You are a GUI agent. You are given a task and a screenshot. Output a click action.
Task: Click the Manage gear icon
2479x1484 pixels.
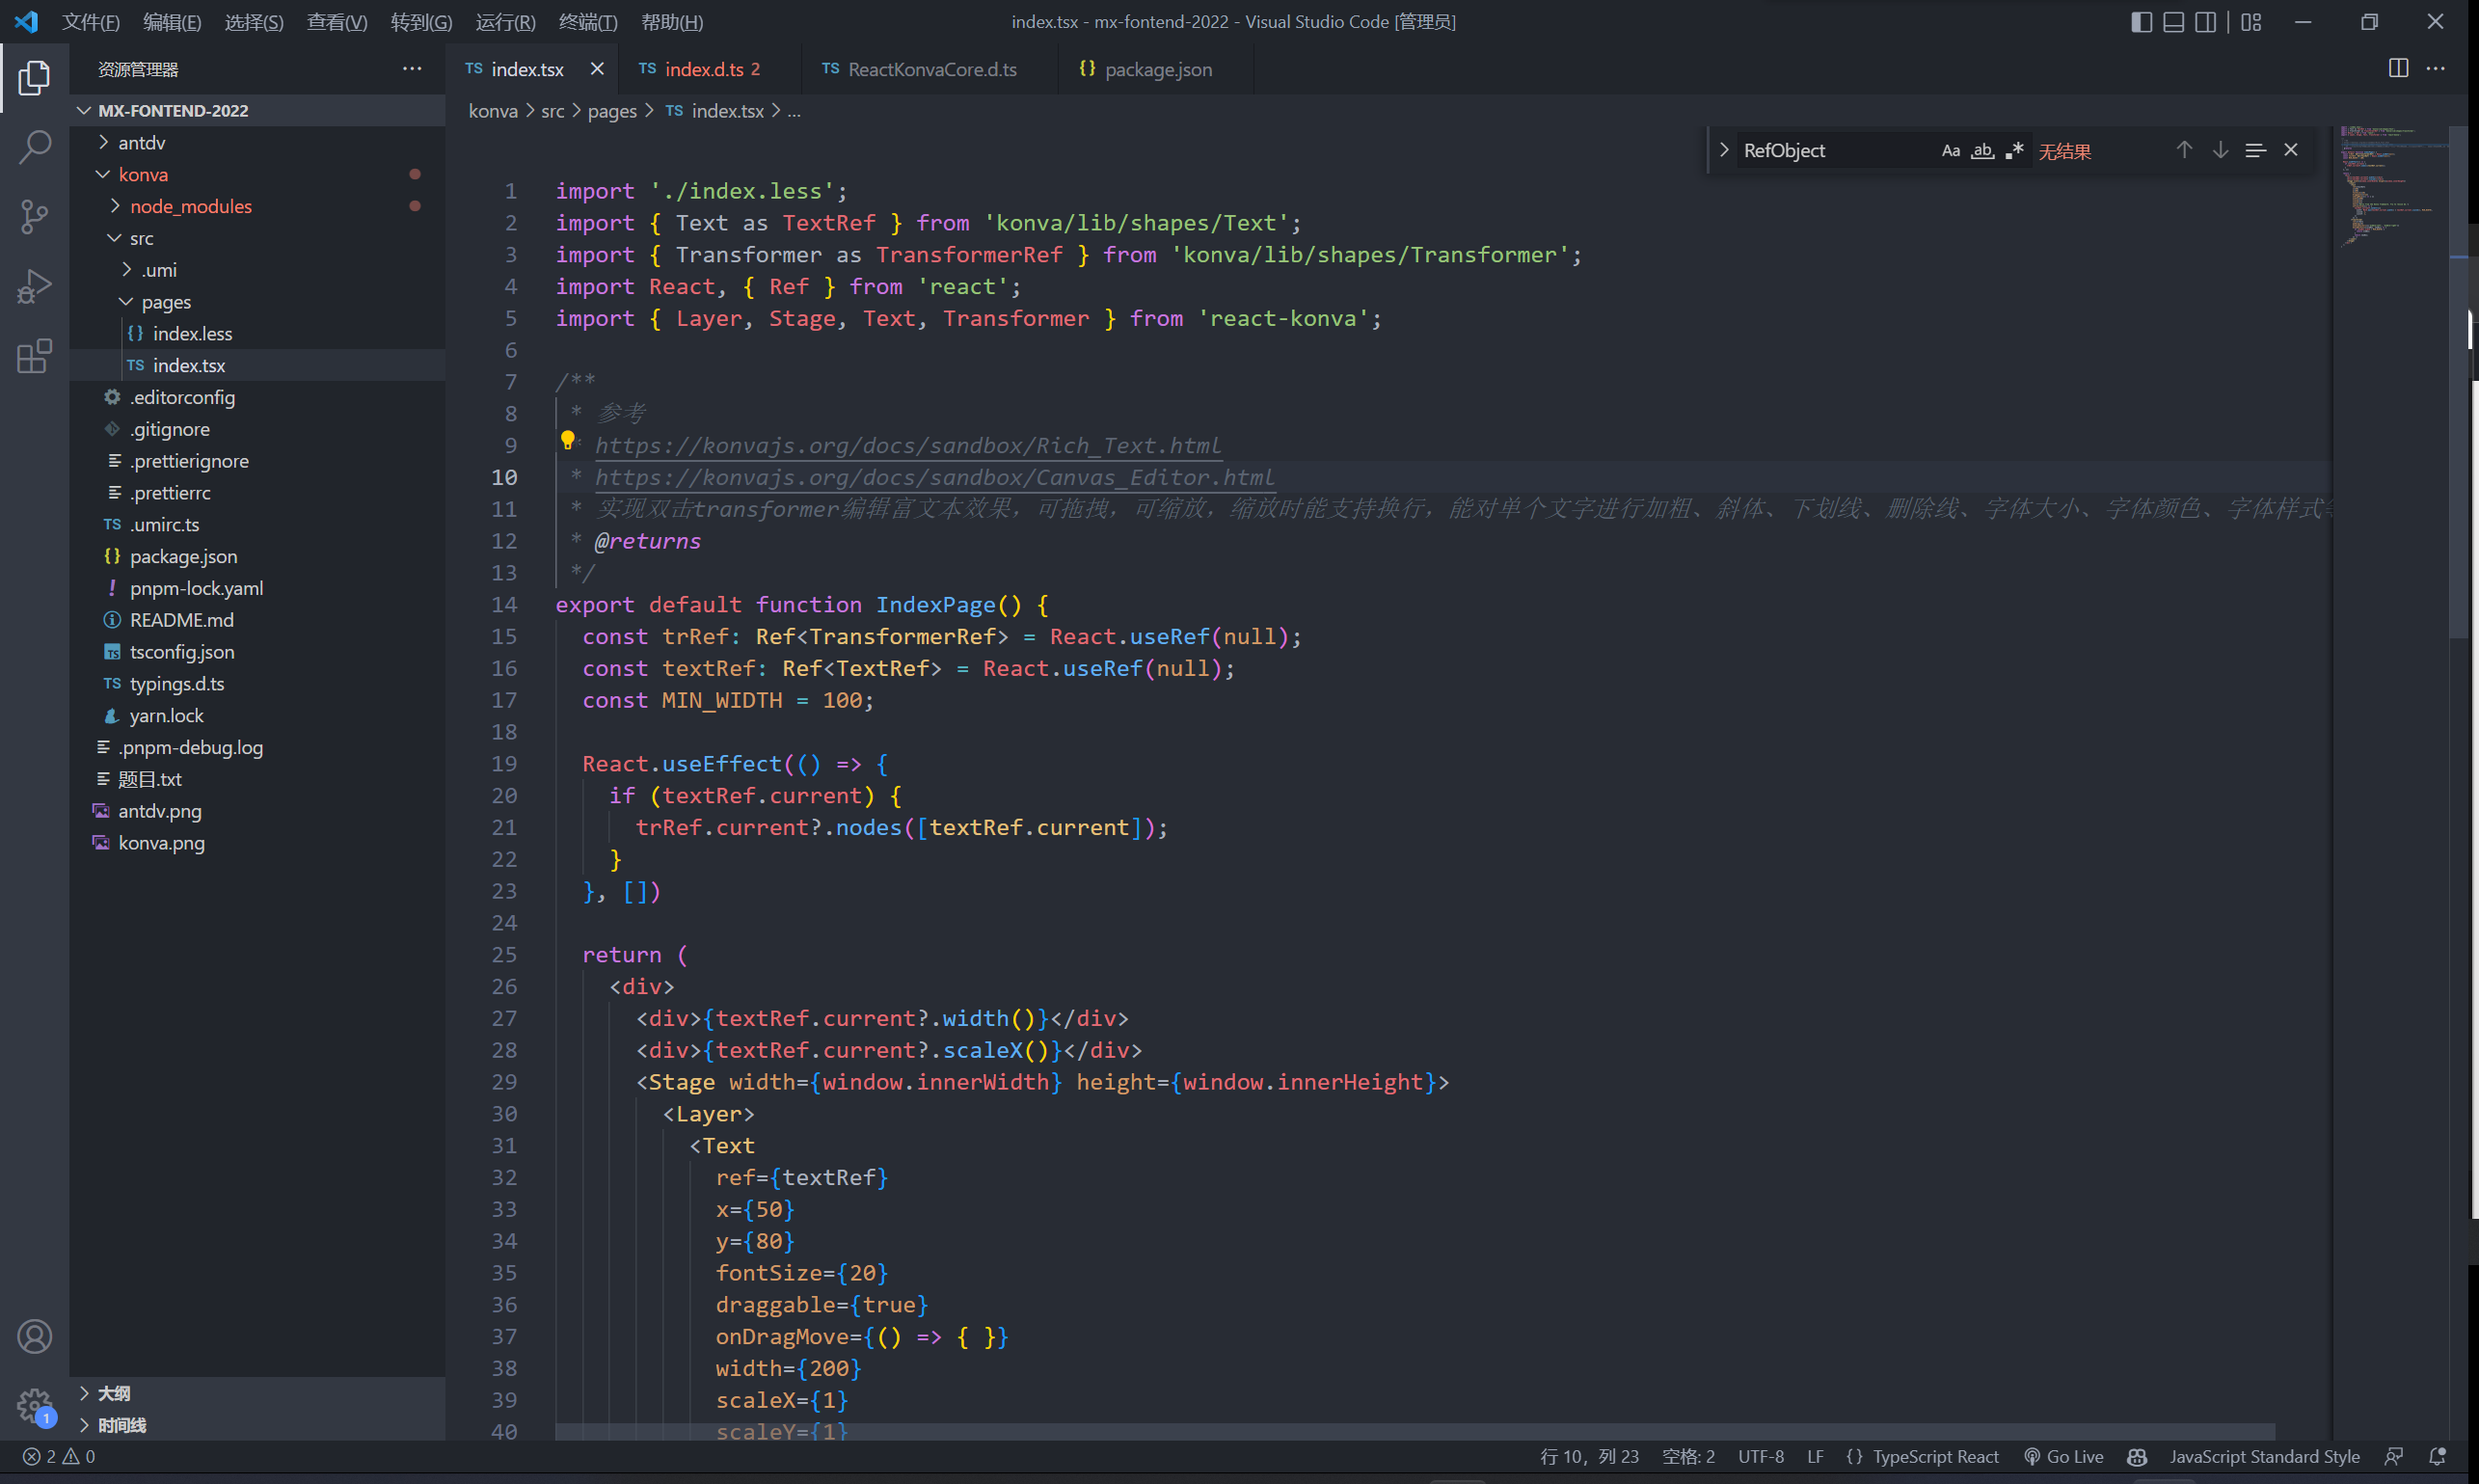pyautogui.click(x=34, y=1404)
